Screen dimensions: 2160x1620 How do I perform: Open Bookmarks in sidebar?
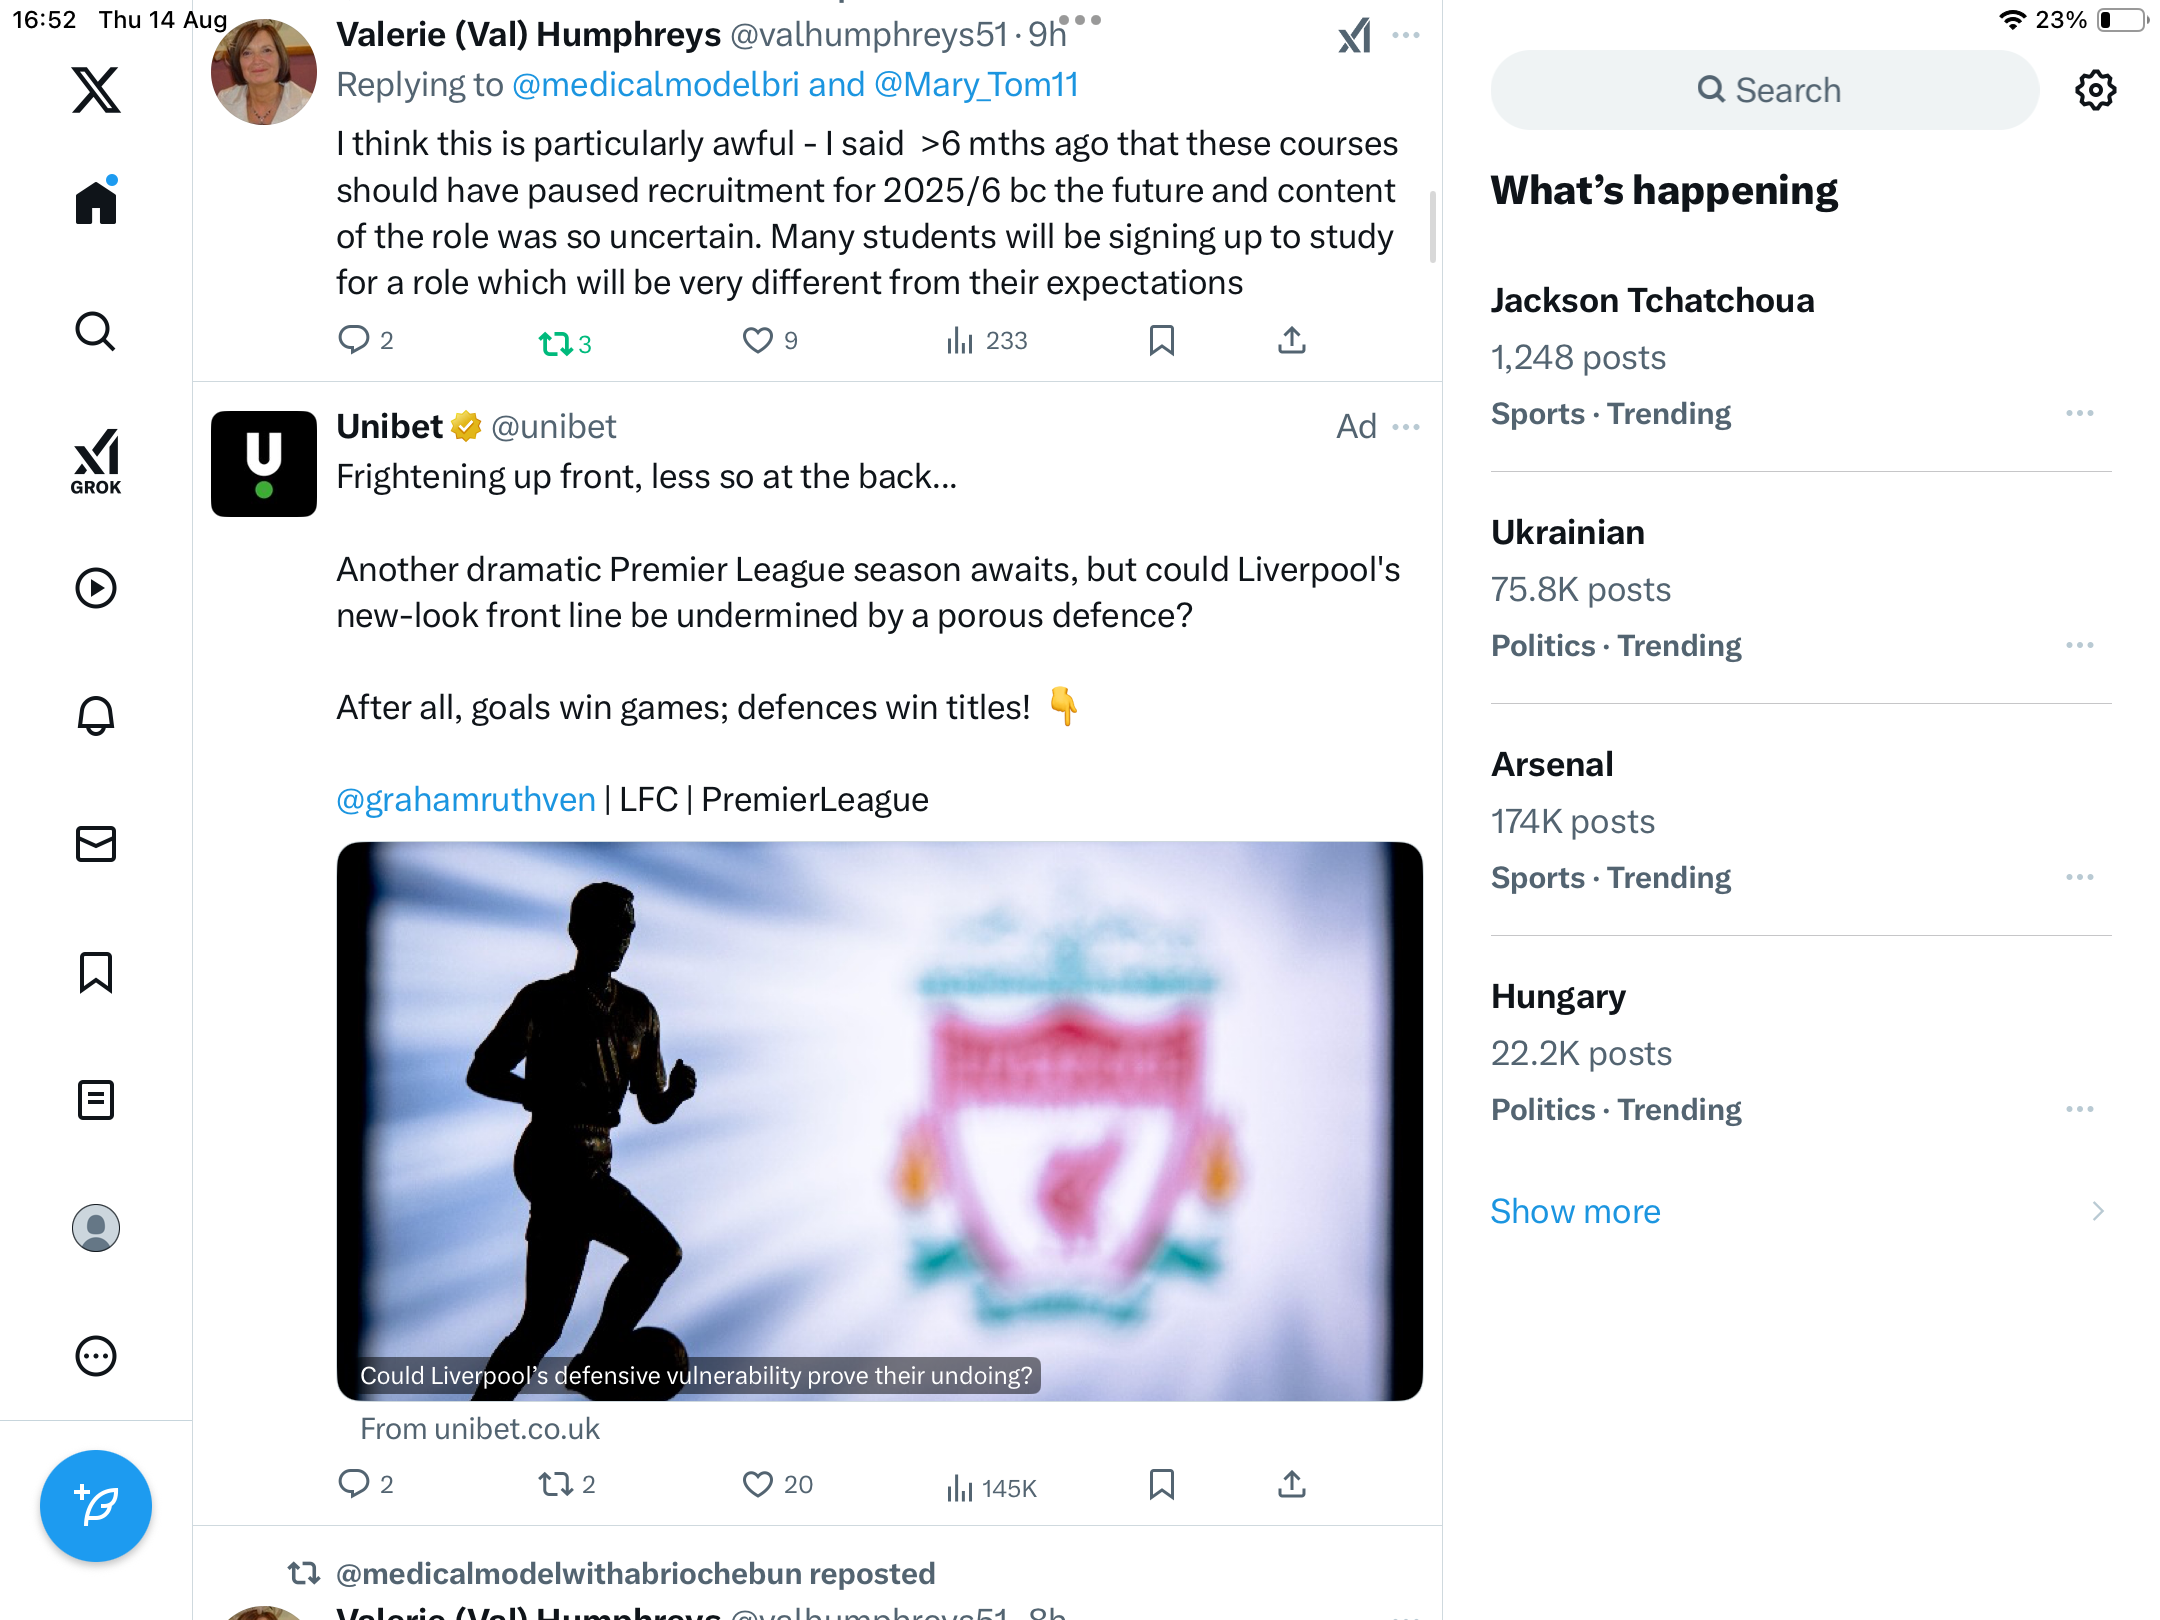(x=96, y=972)
